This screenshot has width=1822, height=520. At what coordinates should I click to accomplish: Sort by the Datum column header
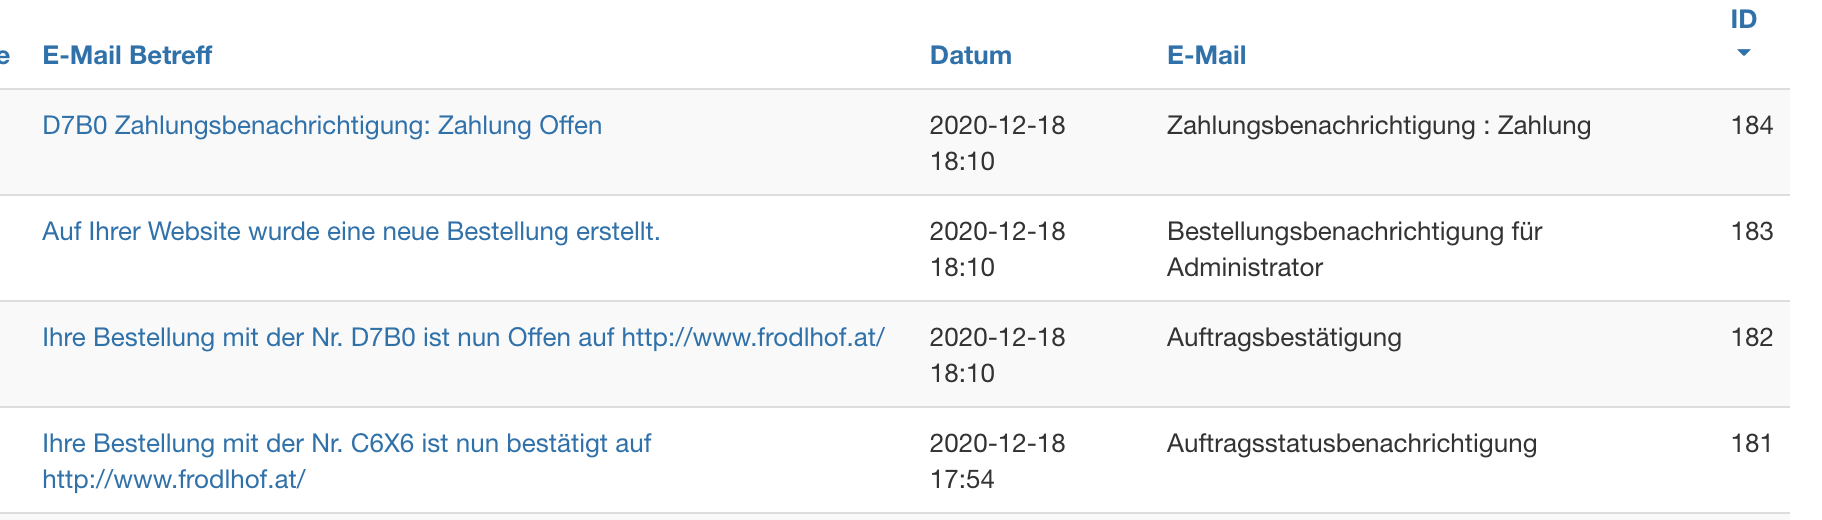[970, 56]
